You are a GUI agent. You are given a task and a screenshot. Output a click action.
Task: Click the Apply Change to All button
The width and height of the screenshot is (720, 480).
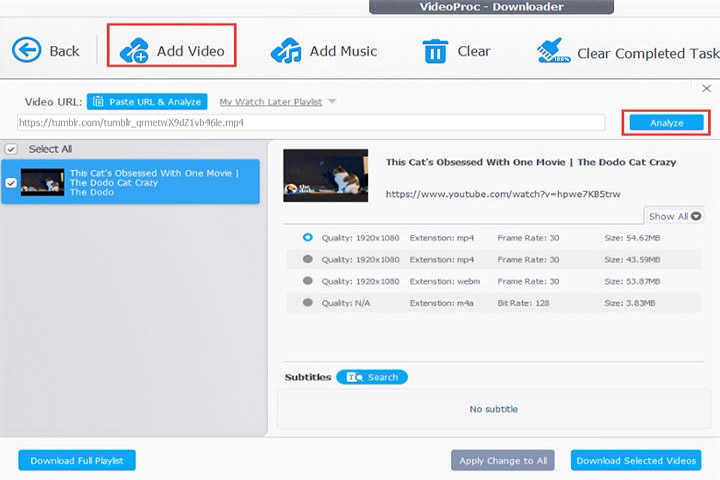503,460
